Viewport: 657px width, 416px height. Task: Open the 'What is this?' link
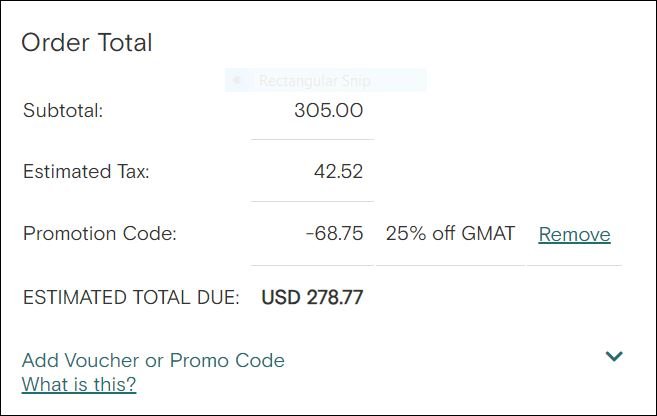[x=79, y=384]
